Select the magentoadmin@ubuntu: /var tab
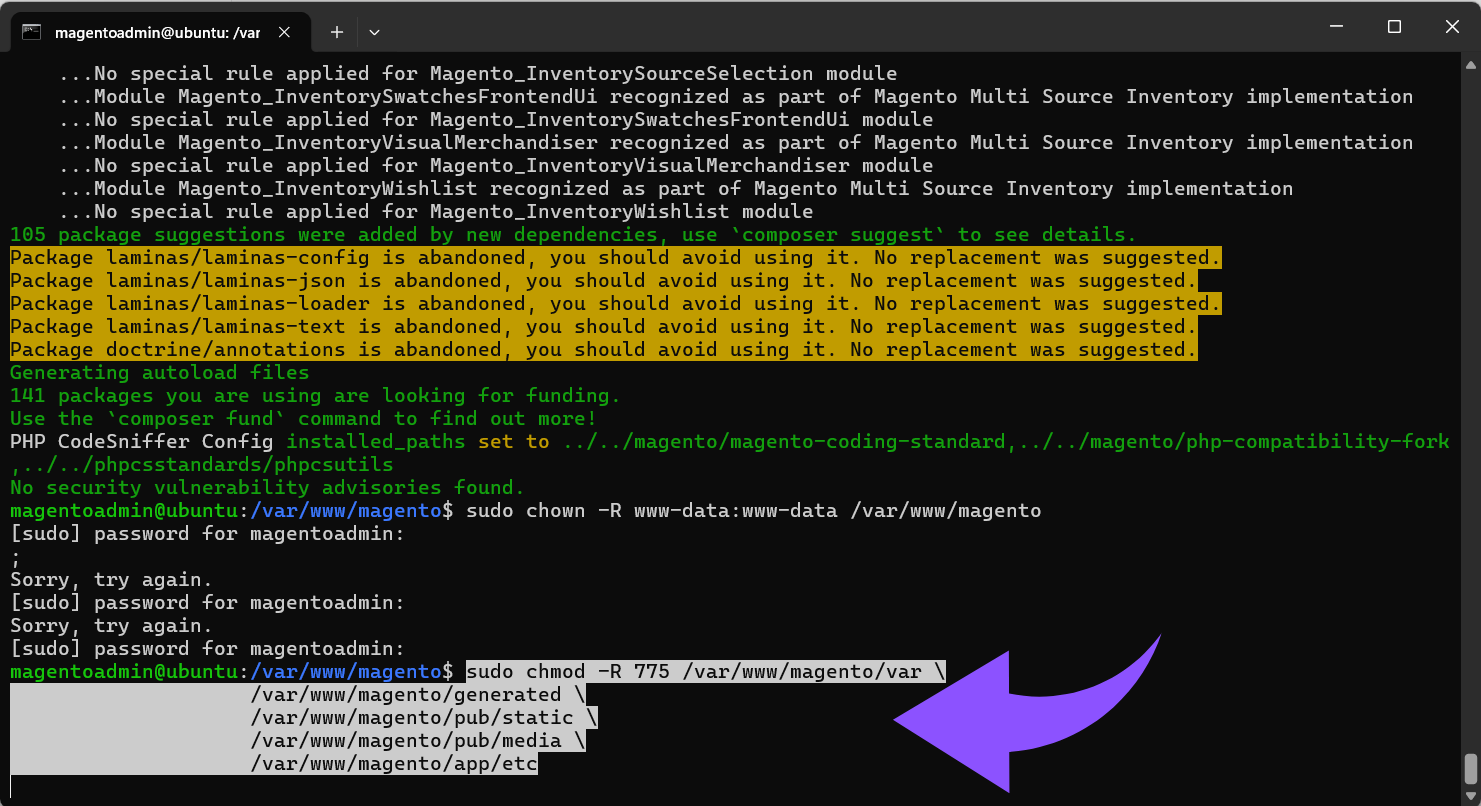 pyautogui.click(x=160, y=31)
